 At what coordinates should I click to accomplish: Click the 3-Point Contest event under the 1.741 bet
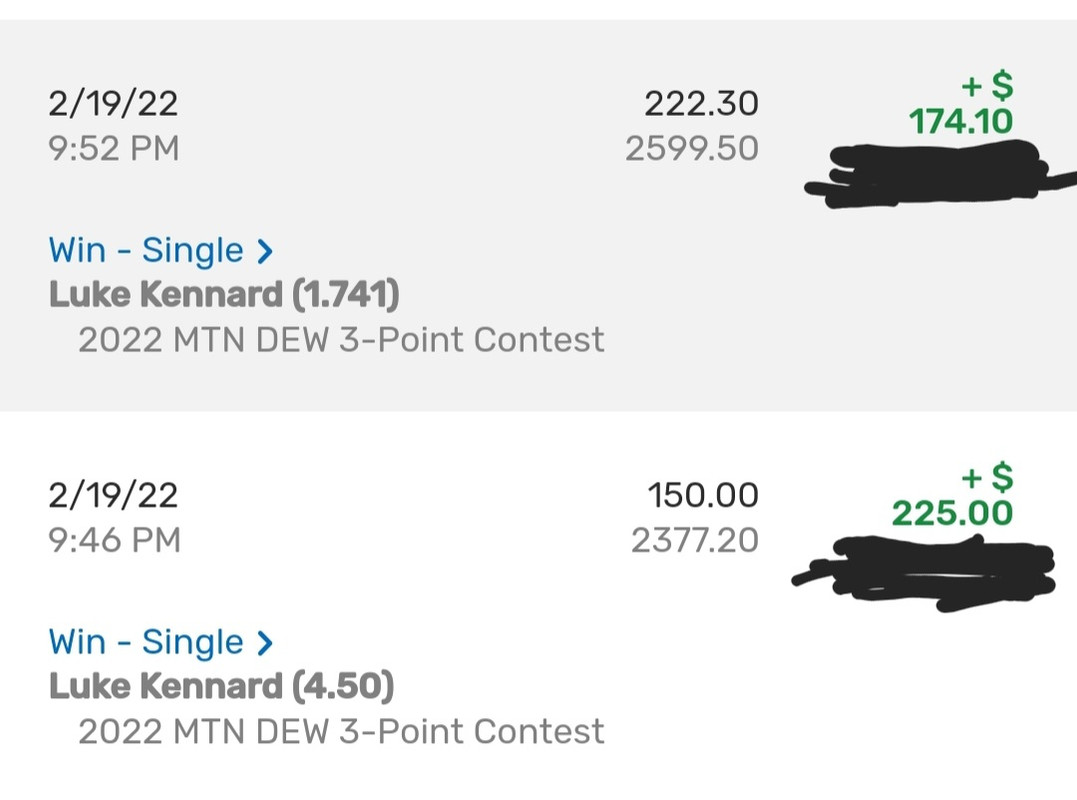[341, 339]
